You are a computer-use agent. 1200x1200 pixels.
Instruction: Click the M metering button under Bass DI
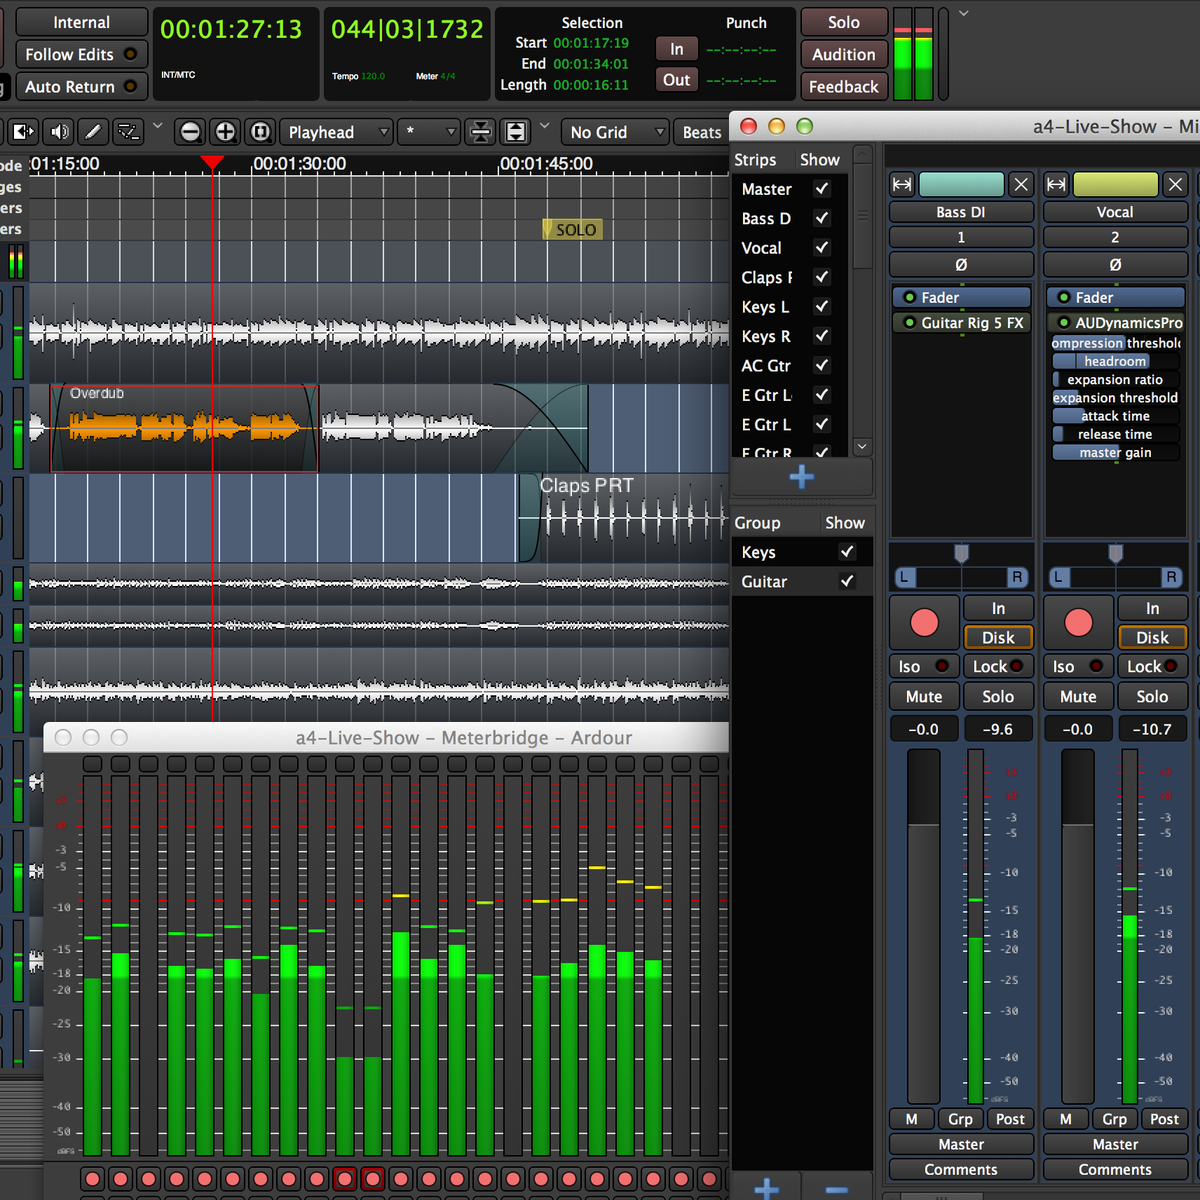click(911, 1119)
